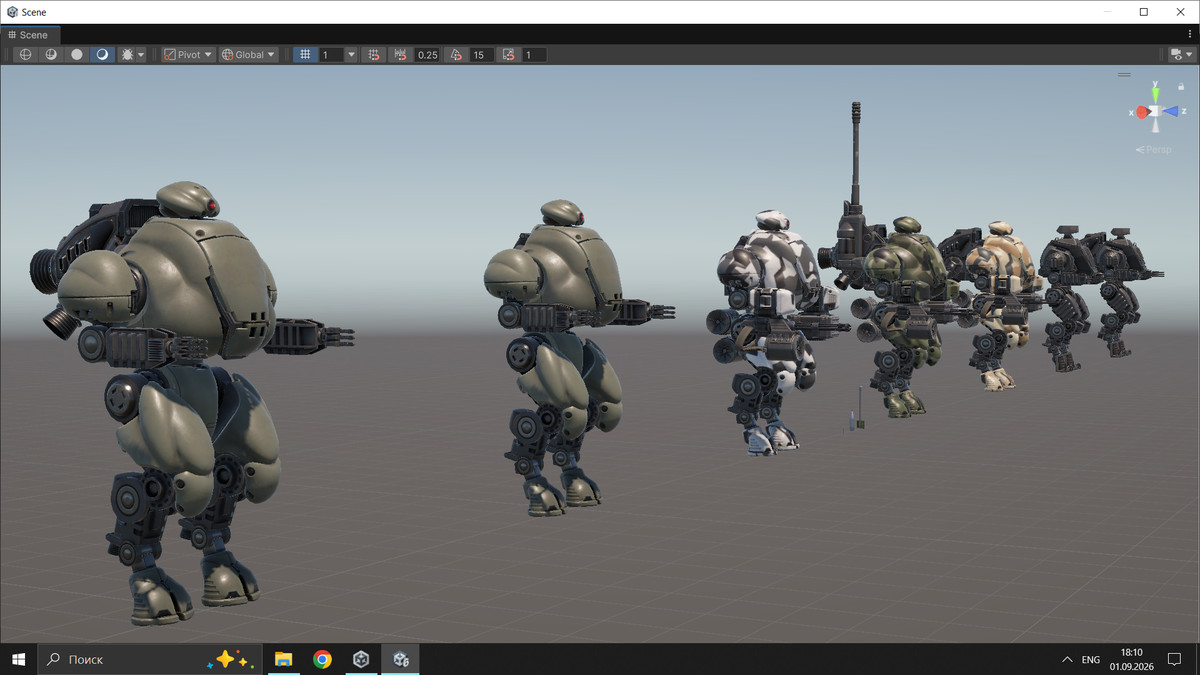Open Unity Hub from the taskbar

point(361,659)
